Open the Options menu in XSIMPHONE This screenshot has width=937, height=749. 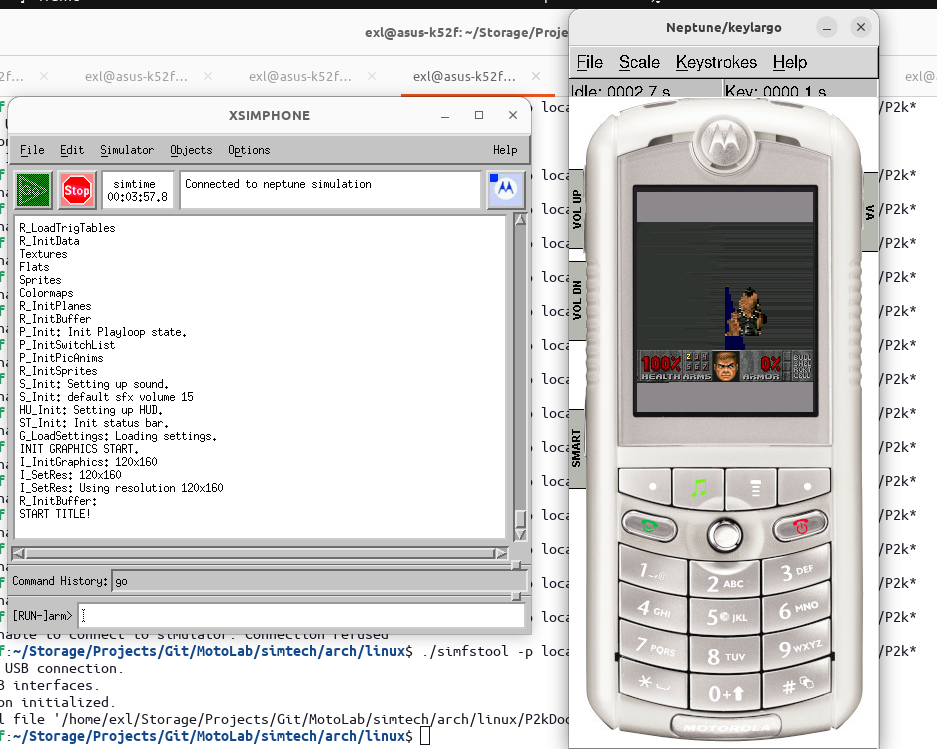pos(249,150)
